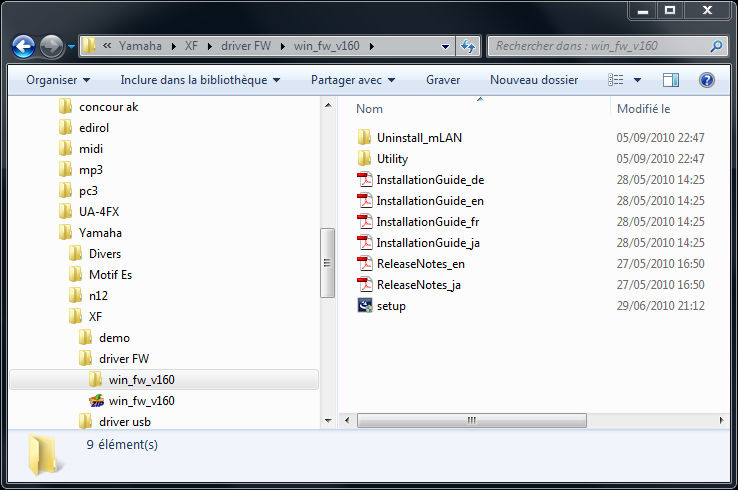Screen dimensions: 738x490
Task: Select the '29/06/2010 21:12' date cell
Action: point(660,305)
